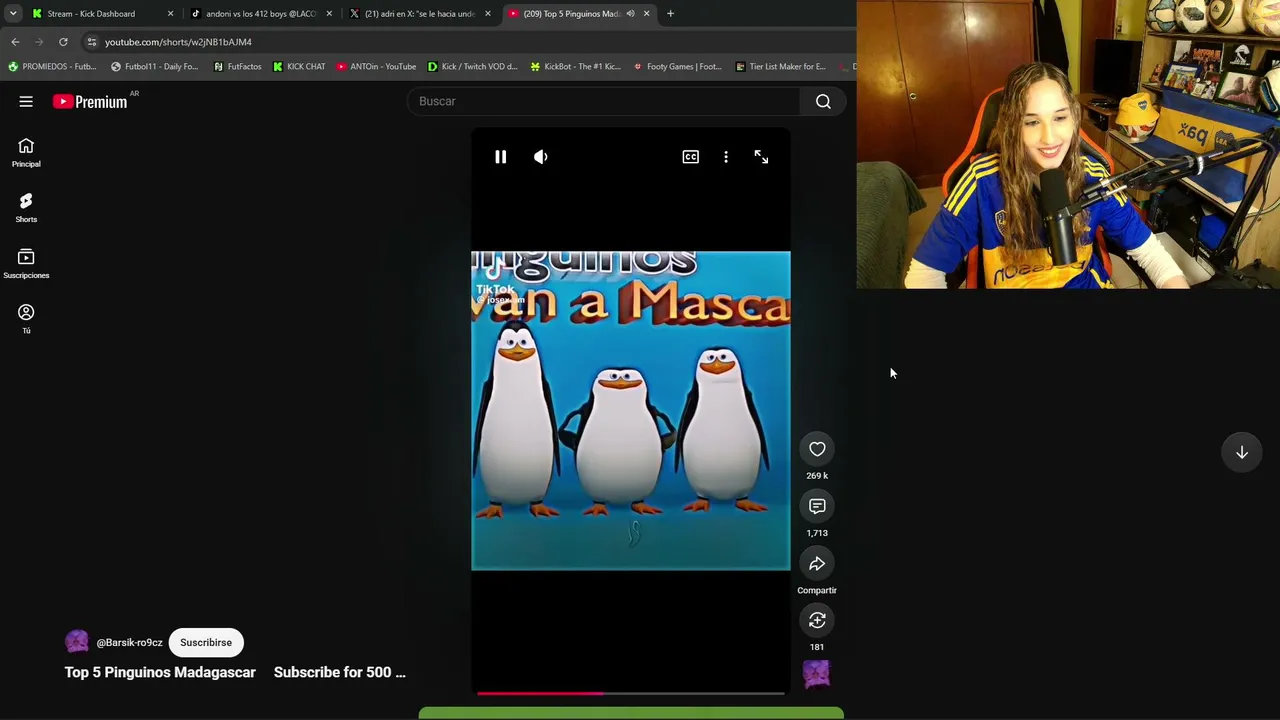
Task: Focus the Buscar search field
Action: (603, 101)
